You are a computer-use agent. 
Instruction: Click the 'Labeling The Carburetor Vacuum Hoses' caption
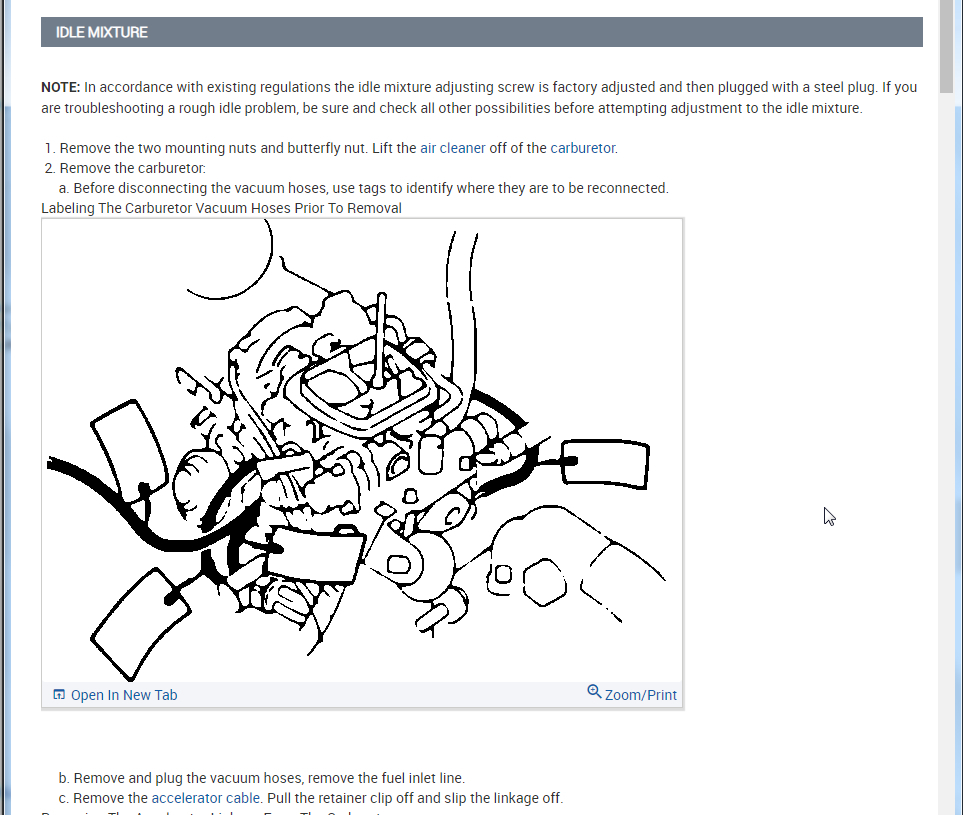(x=221, y=208)
